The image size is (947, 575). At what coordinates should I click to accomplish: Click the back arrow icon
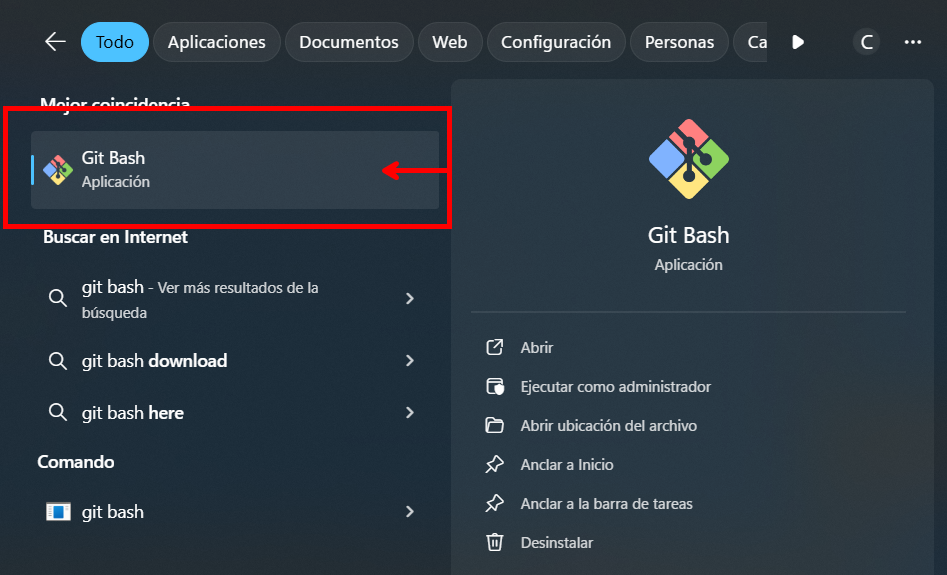click(x=55, y=42)
